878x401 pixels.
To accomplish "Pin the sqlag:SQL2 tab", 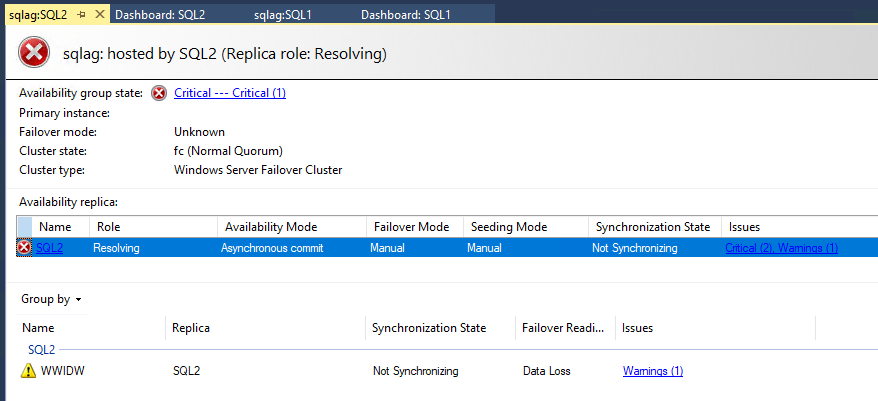I will click(81, 15).
